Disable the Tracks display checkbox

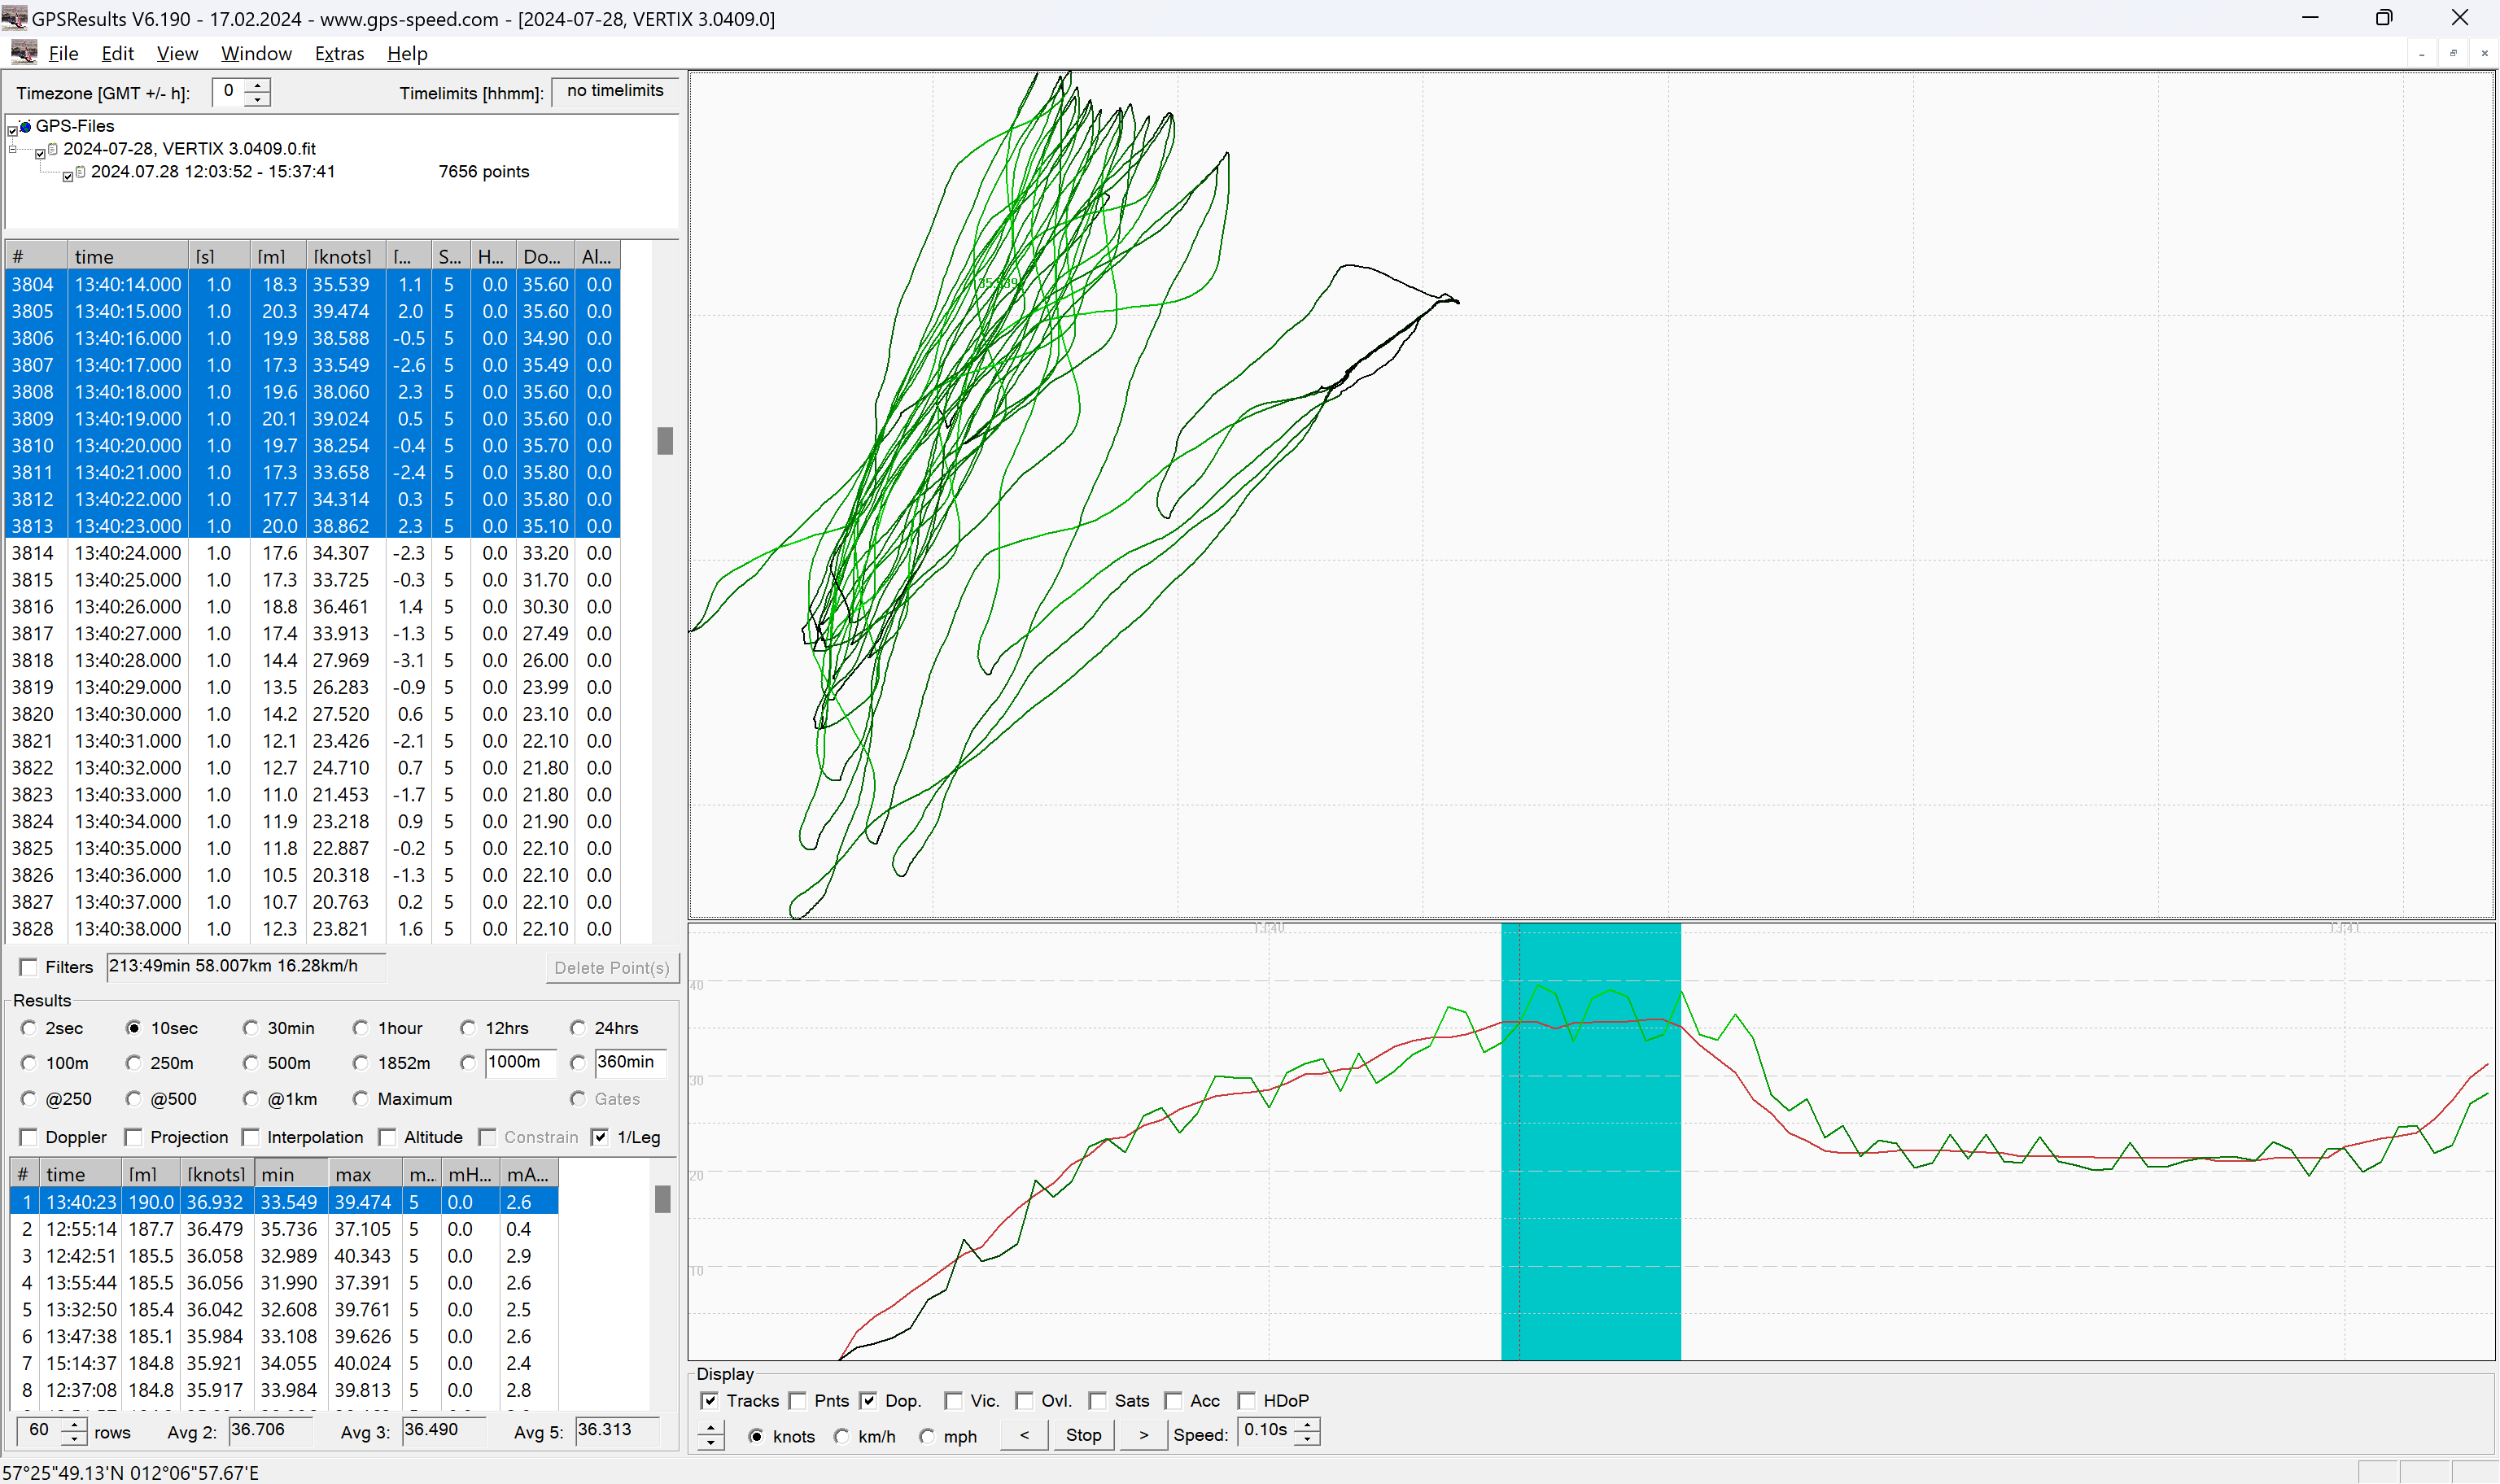point(709,1401)
